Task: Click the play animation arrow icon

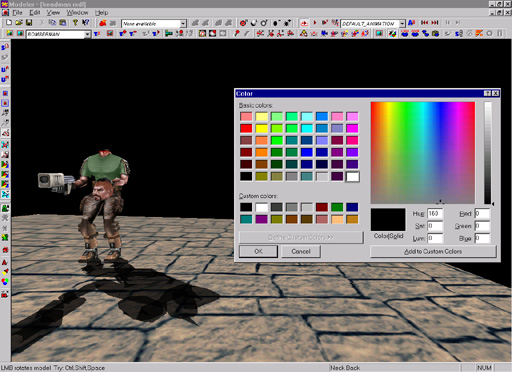Action: point(315,23)
